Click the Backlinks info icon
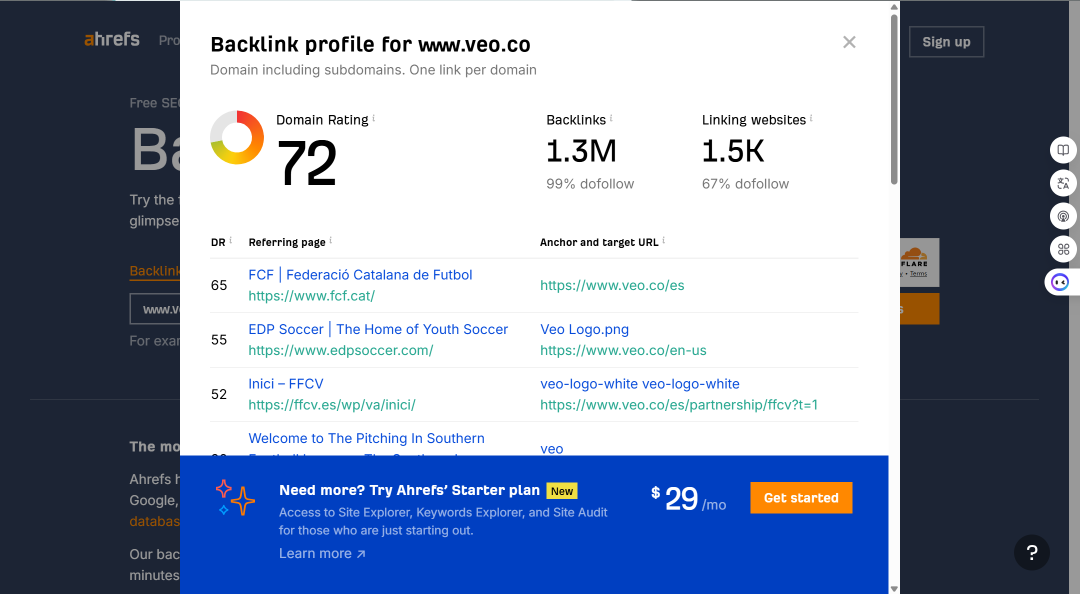 coord(611,118)
